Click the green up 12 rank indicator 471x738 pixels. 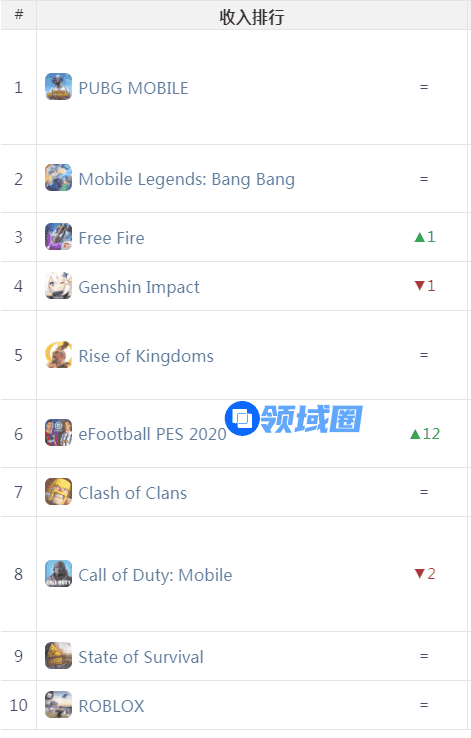tap(425, 433)
